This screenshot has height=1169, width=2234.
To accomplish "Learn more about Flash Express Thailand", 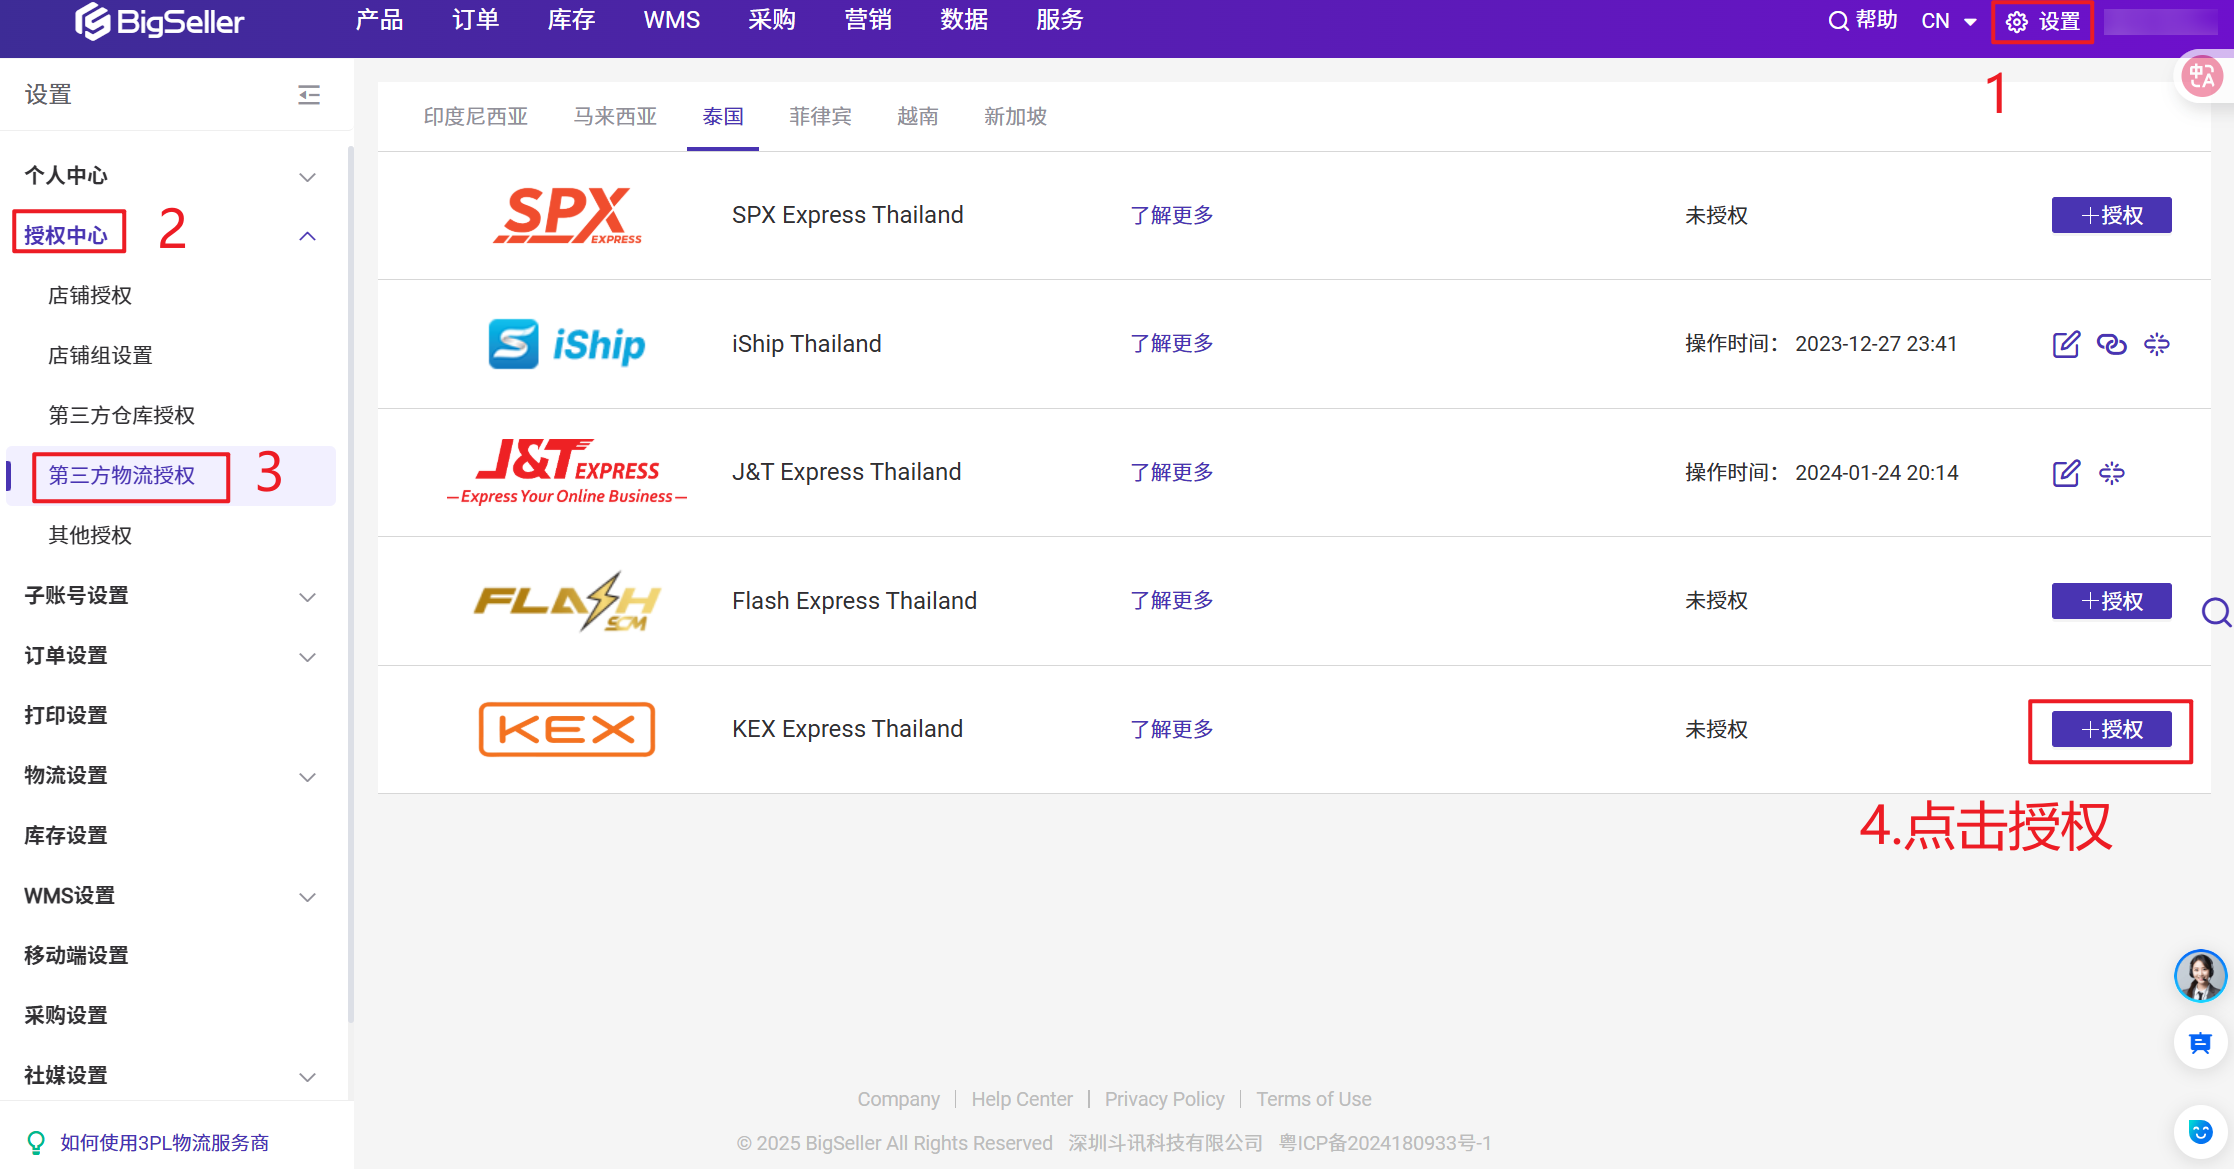I will pos(1172,600).
